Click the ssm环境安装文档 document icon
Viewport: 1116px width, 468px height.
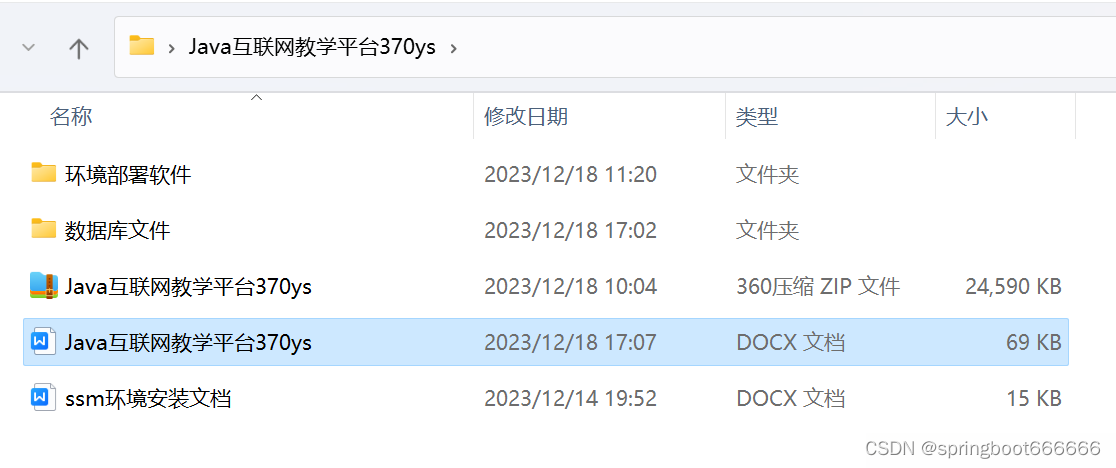pos(43,398)
